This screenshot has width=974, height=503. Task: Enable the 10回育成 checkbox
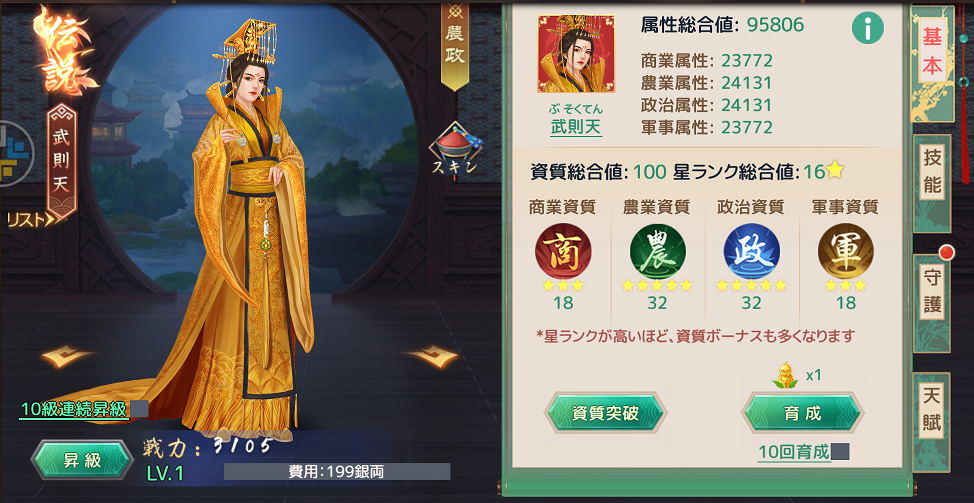840,451
